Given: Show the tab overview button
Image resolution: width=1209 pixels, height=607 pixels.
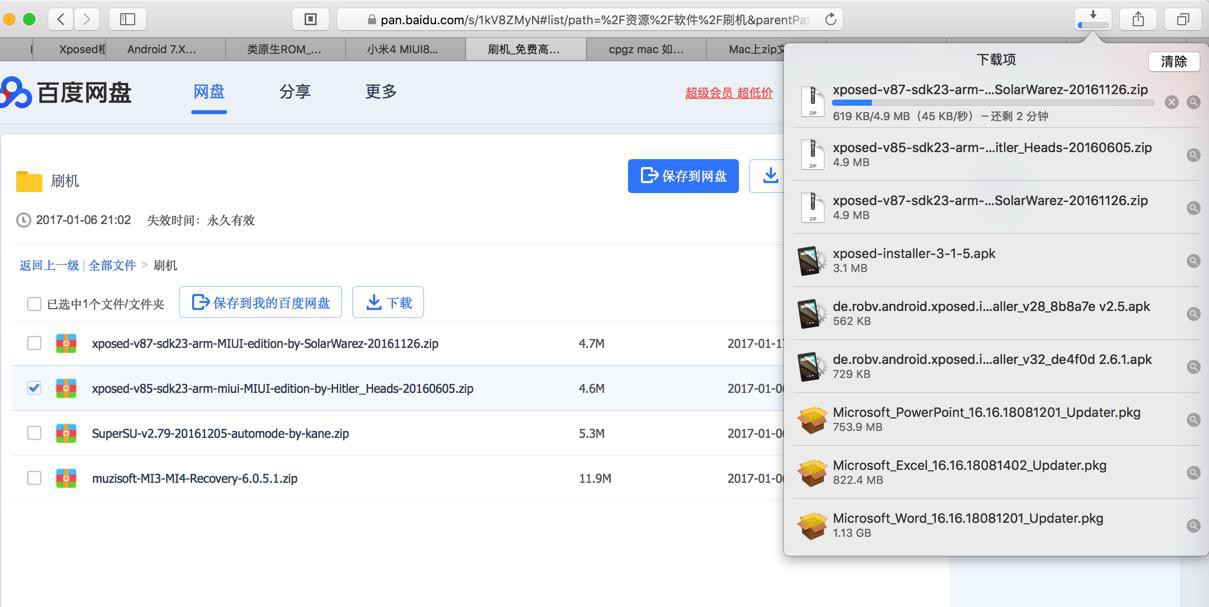Looking at the screenshot, I should point(1182,19).
